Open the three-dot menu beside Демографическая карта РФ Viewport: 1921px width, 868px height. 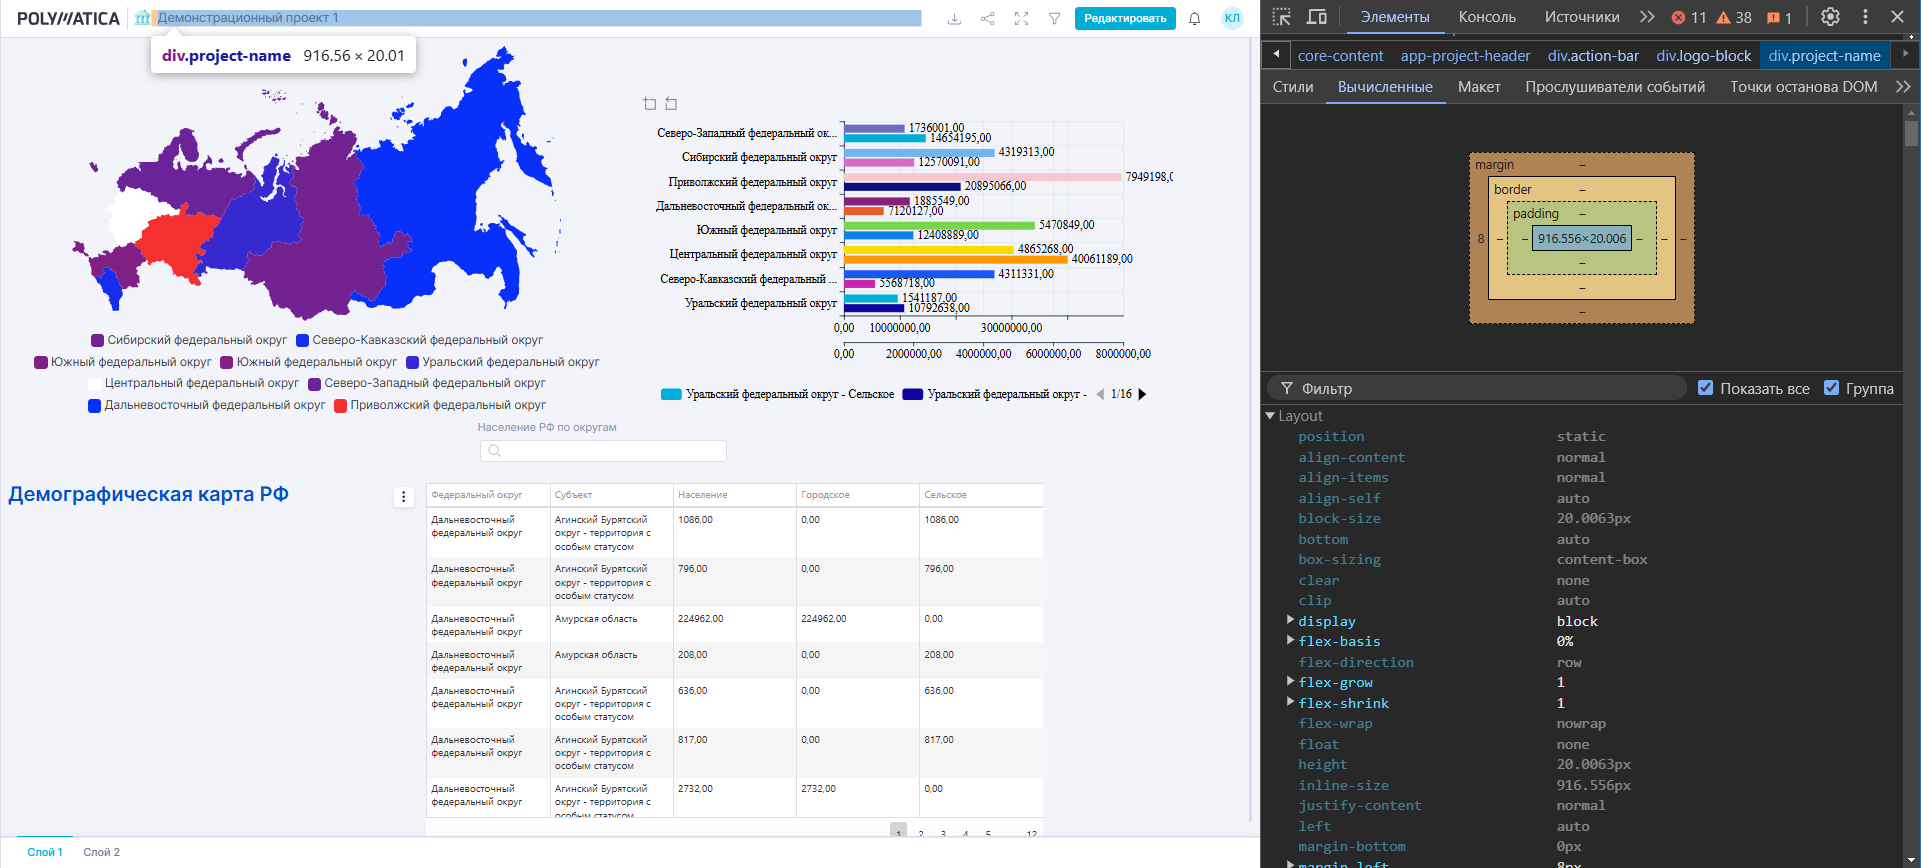tap(404, 497)
